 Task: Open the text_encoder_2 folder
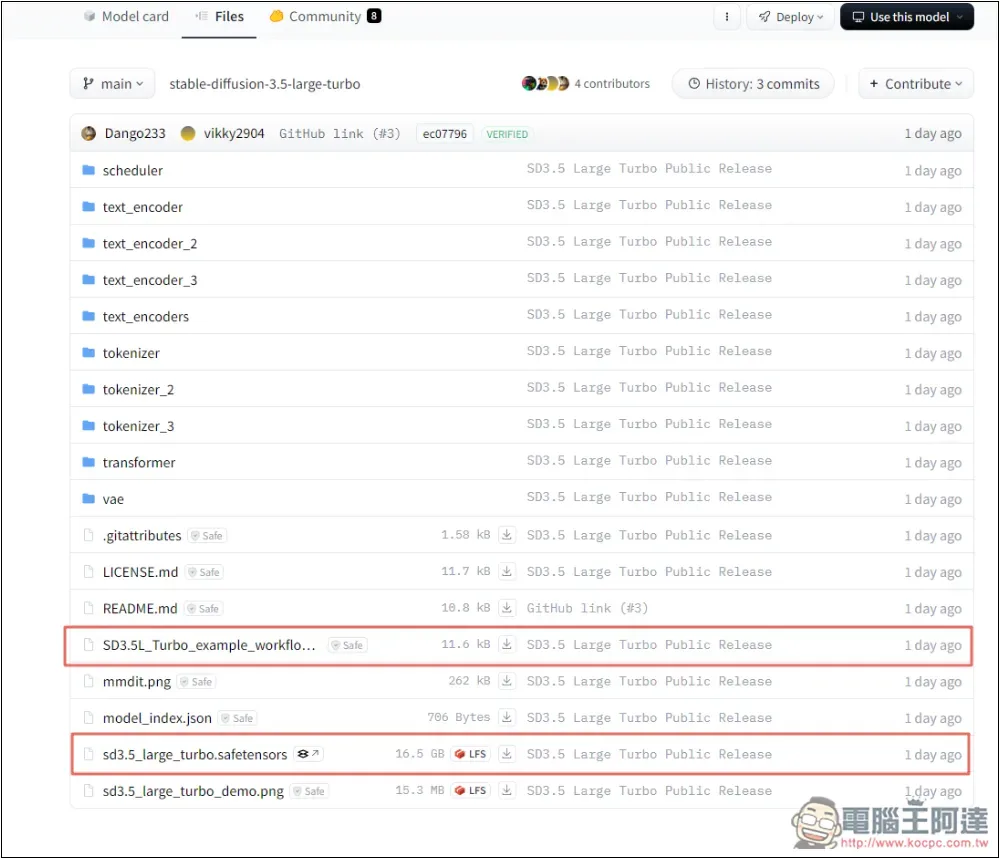tap(150, 244)
